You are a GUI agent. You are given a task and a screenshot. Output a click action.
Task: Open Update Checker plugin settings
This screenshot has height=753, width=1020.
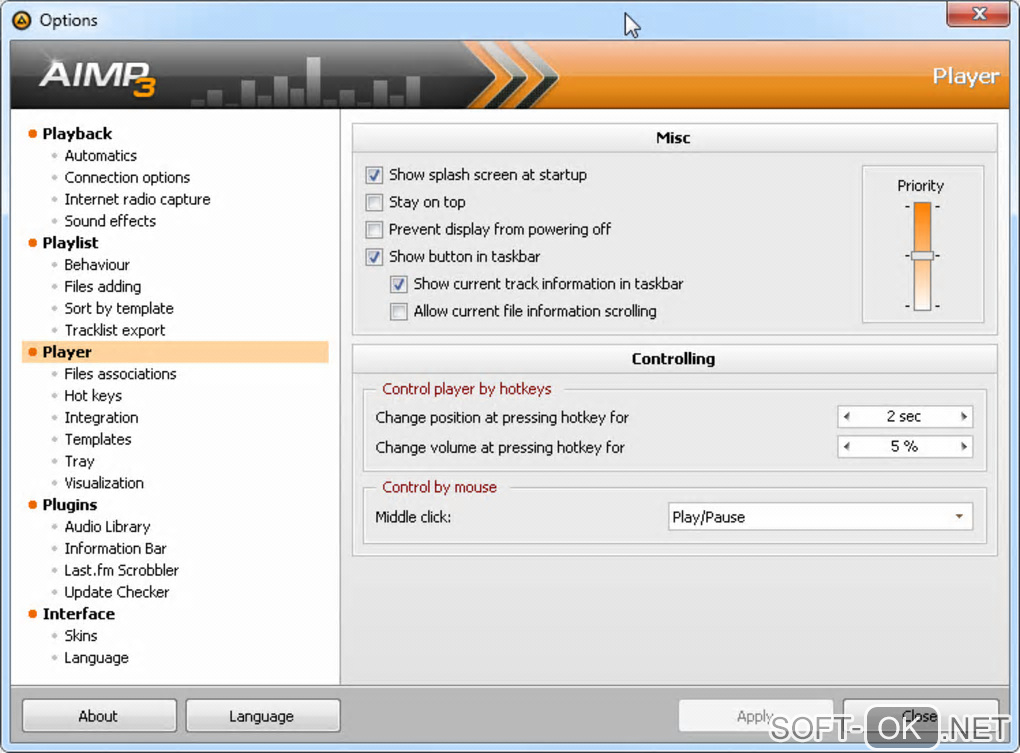pyautogui.click(x=116, y=592)
